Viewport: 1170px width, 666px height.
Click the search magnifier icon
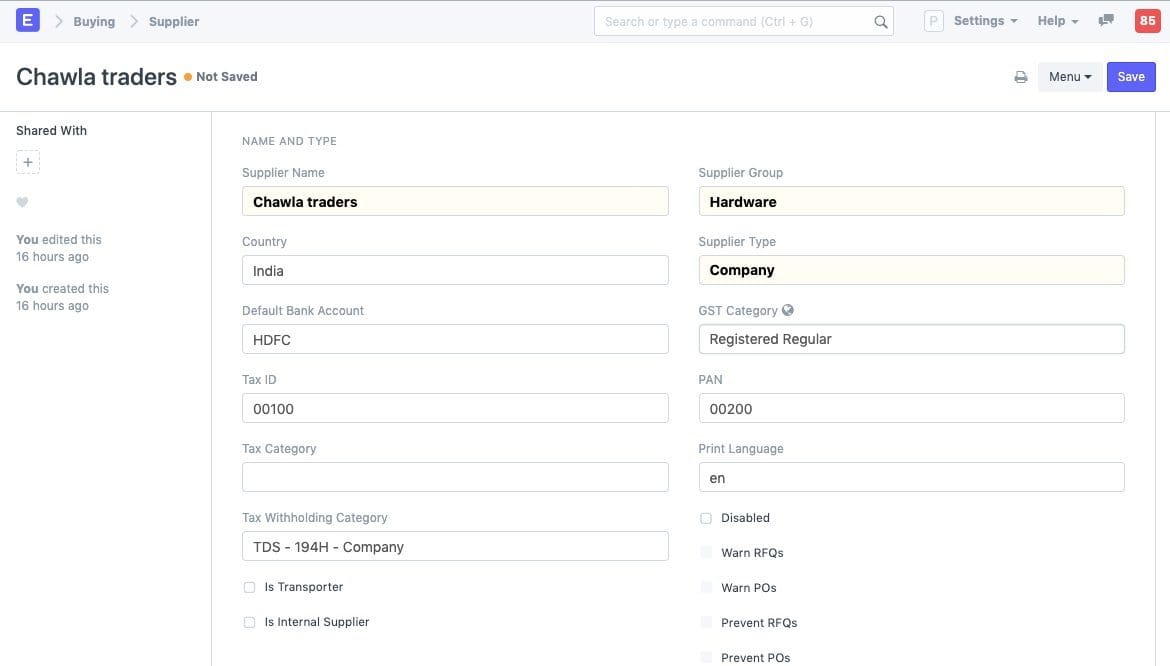coord(880,21)
